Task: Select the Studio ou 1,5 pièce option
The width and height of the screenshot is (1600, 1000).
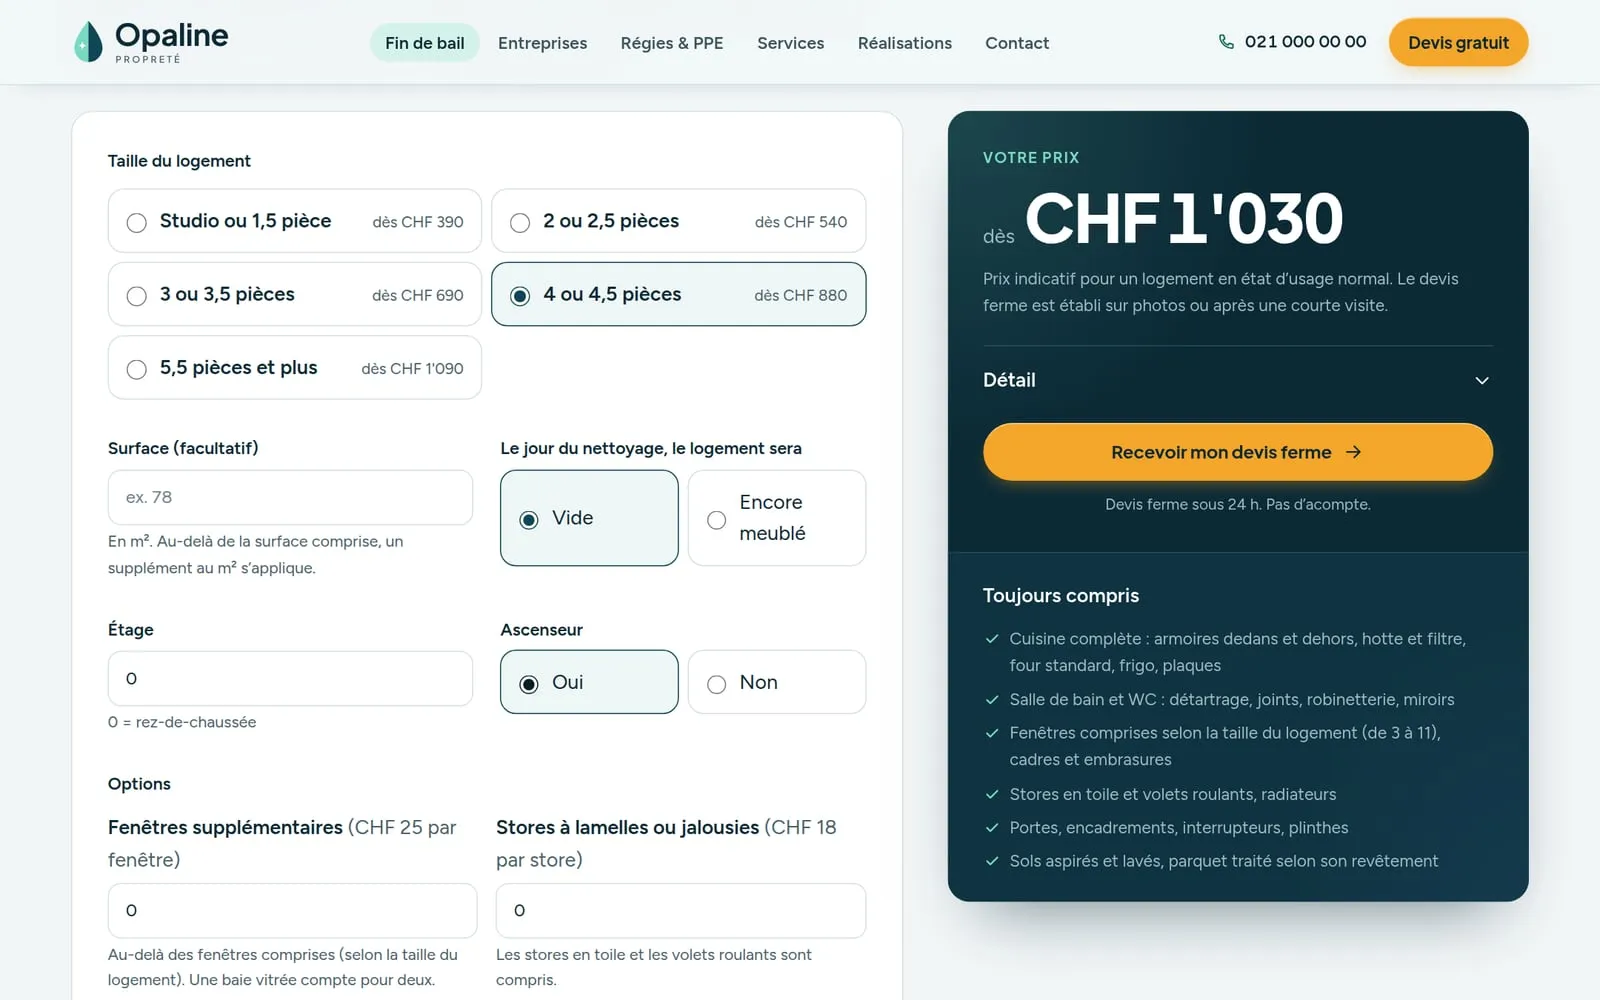Action: pyautogui.click(x=295, y=221)
